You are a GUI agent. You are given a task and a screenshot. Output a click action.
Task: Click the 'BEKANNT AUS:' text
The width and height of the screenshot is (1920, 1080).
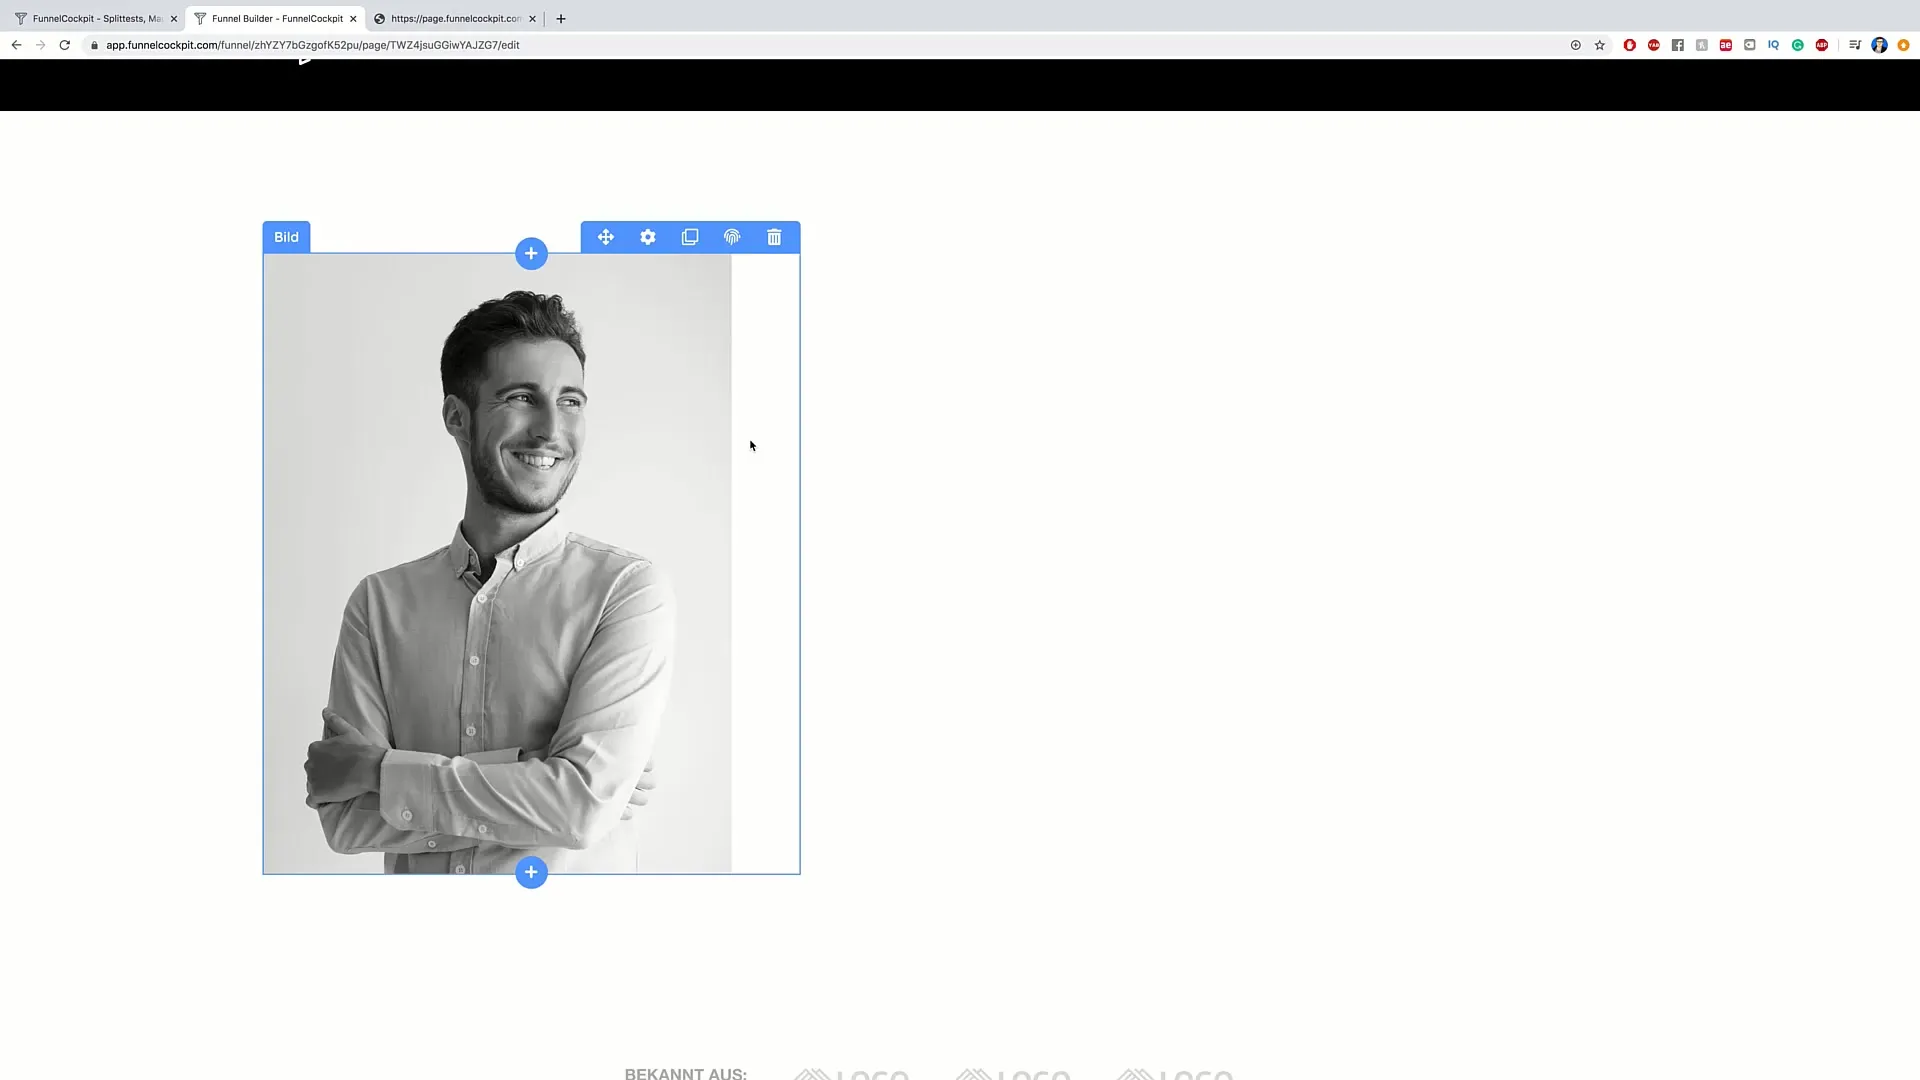coord(686,1073)
